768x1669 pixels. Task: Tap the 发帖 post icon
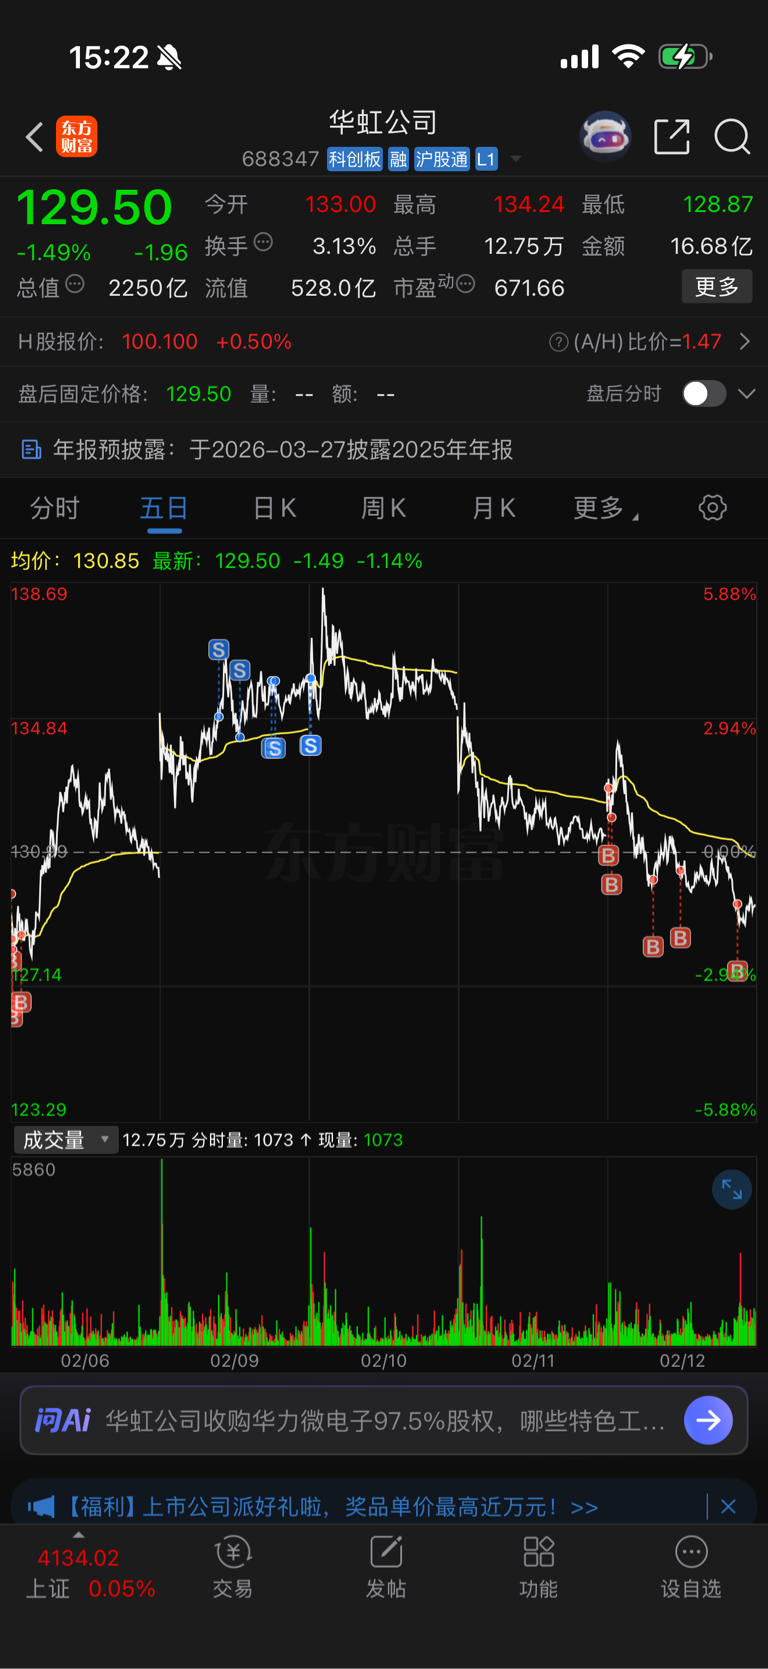pyautogui.click(x=386, y=1552)
